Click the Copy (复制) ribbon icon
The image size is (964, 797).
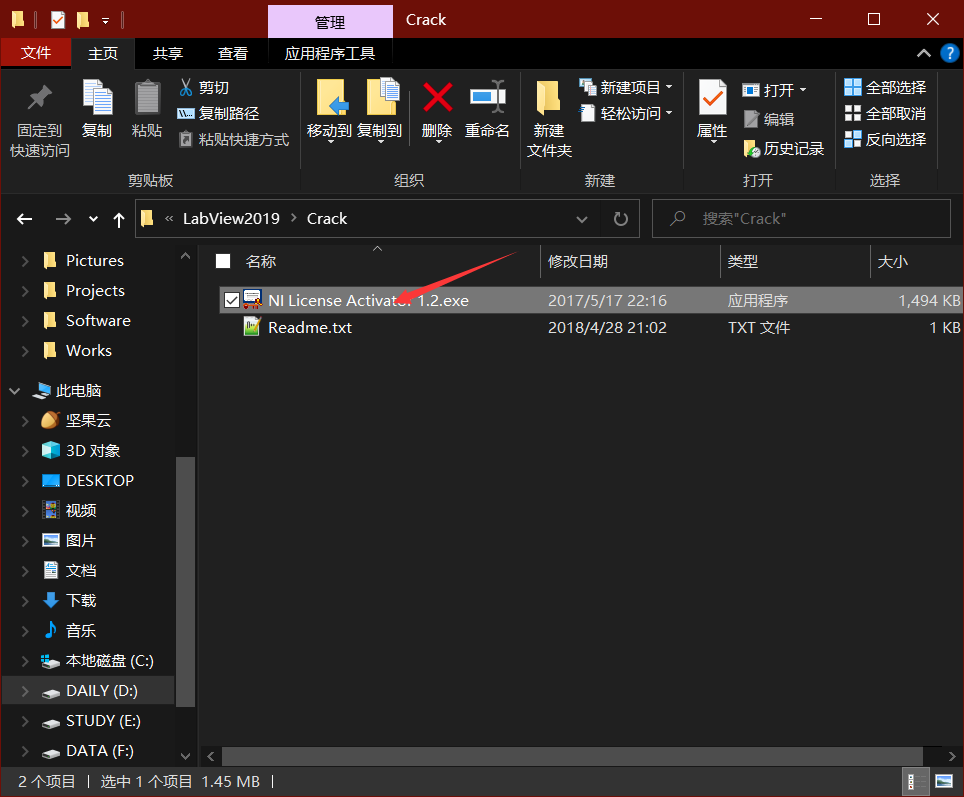click(x=97, y=98)
